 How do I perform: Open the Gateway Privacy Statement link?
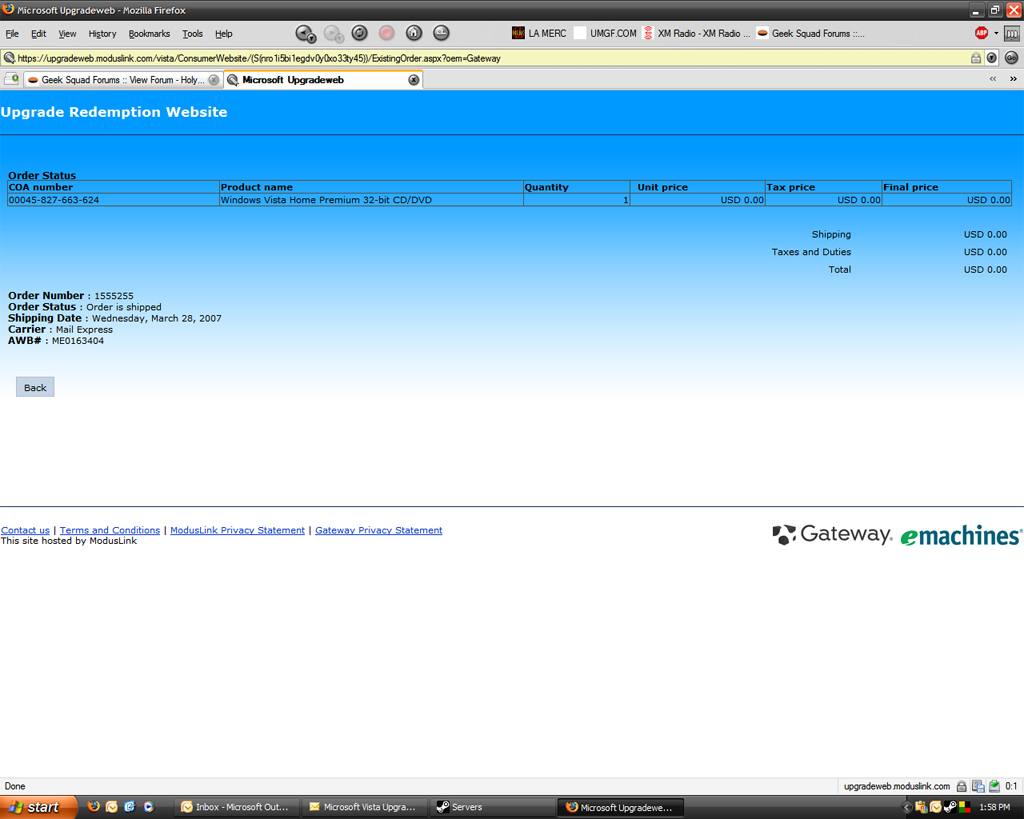point(379,530)
